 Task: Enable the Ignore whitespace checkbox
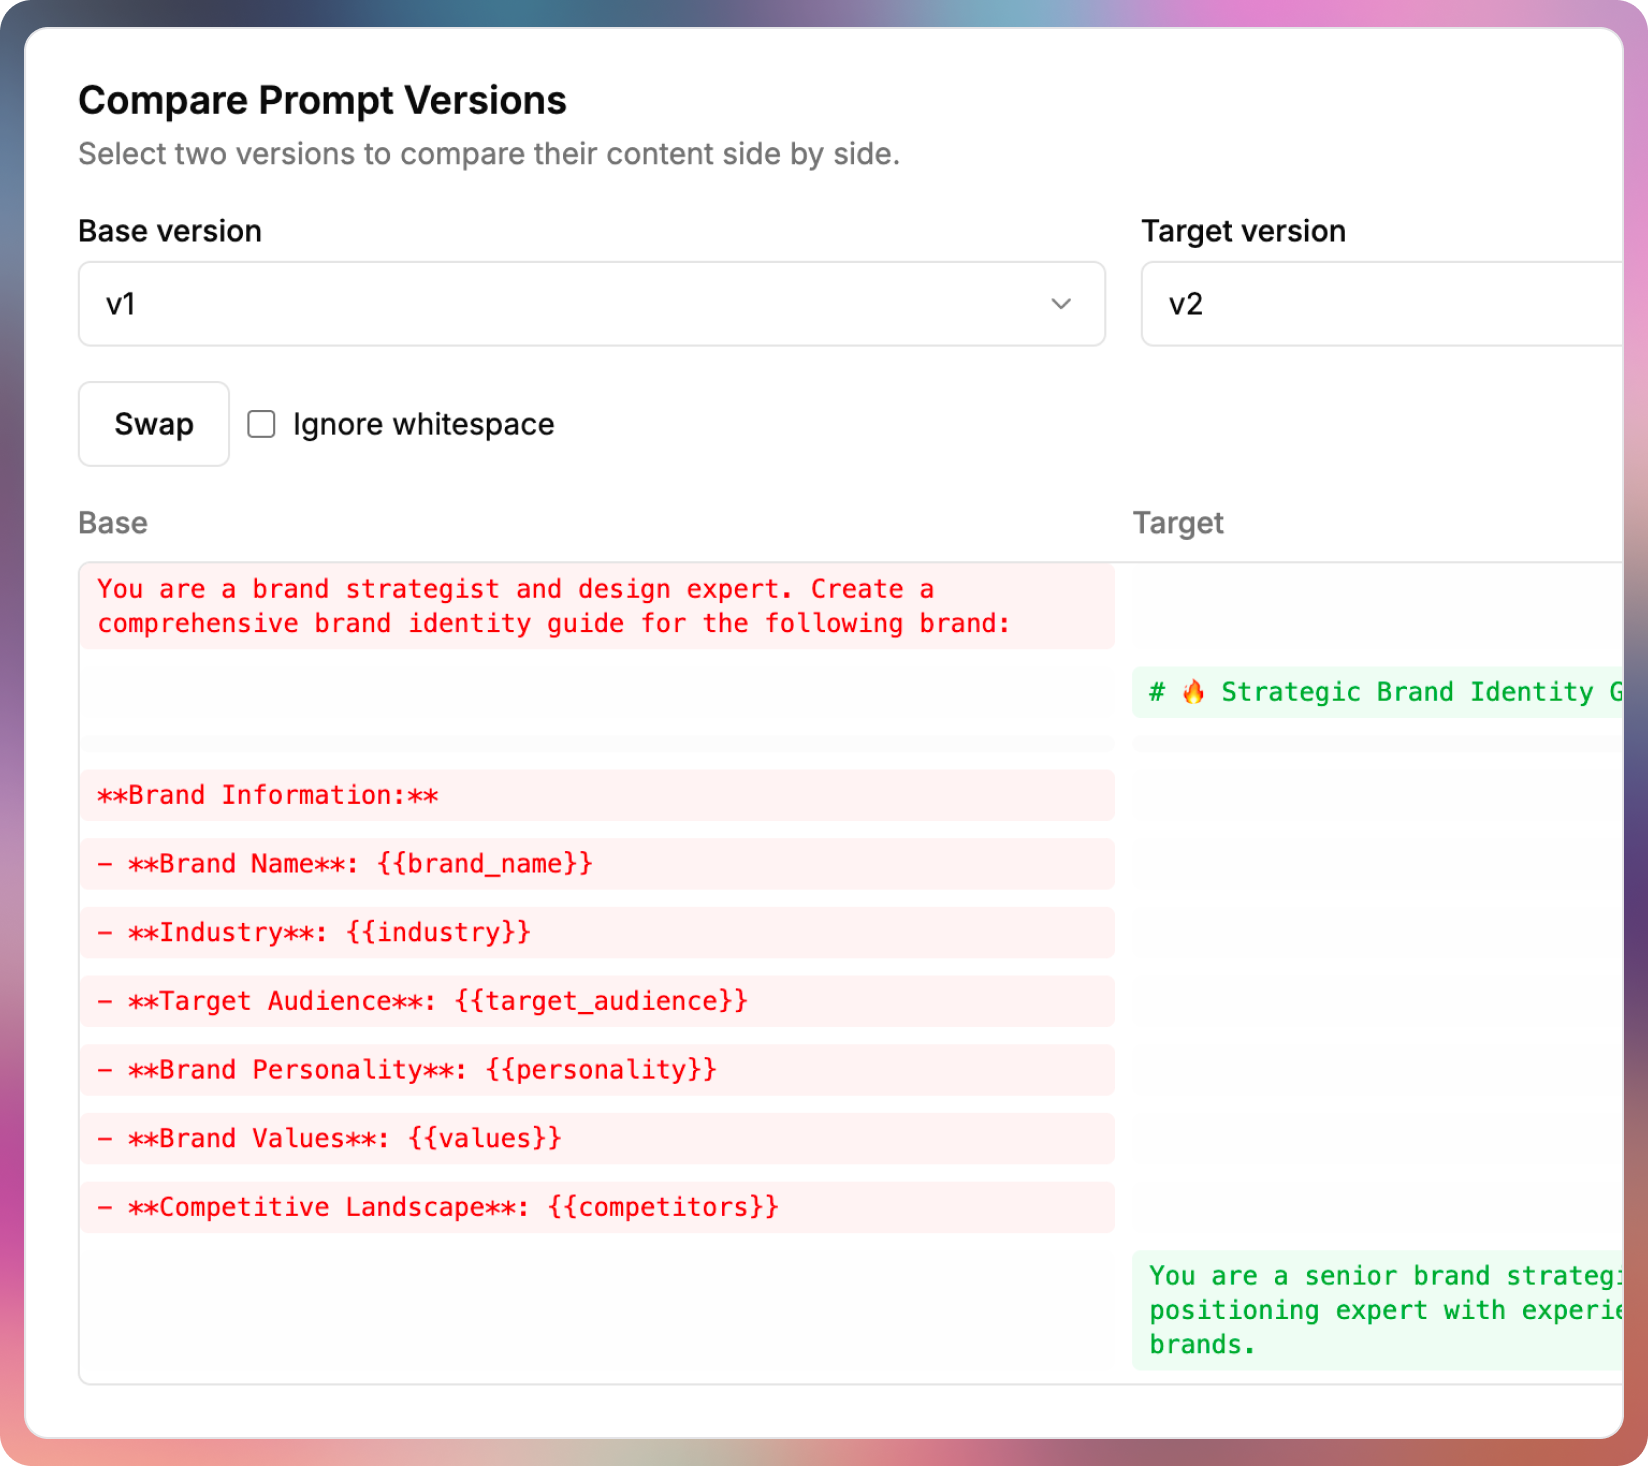262,424
